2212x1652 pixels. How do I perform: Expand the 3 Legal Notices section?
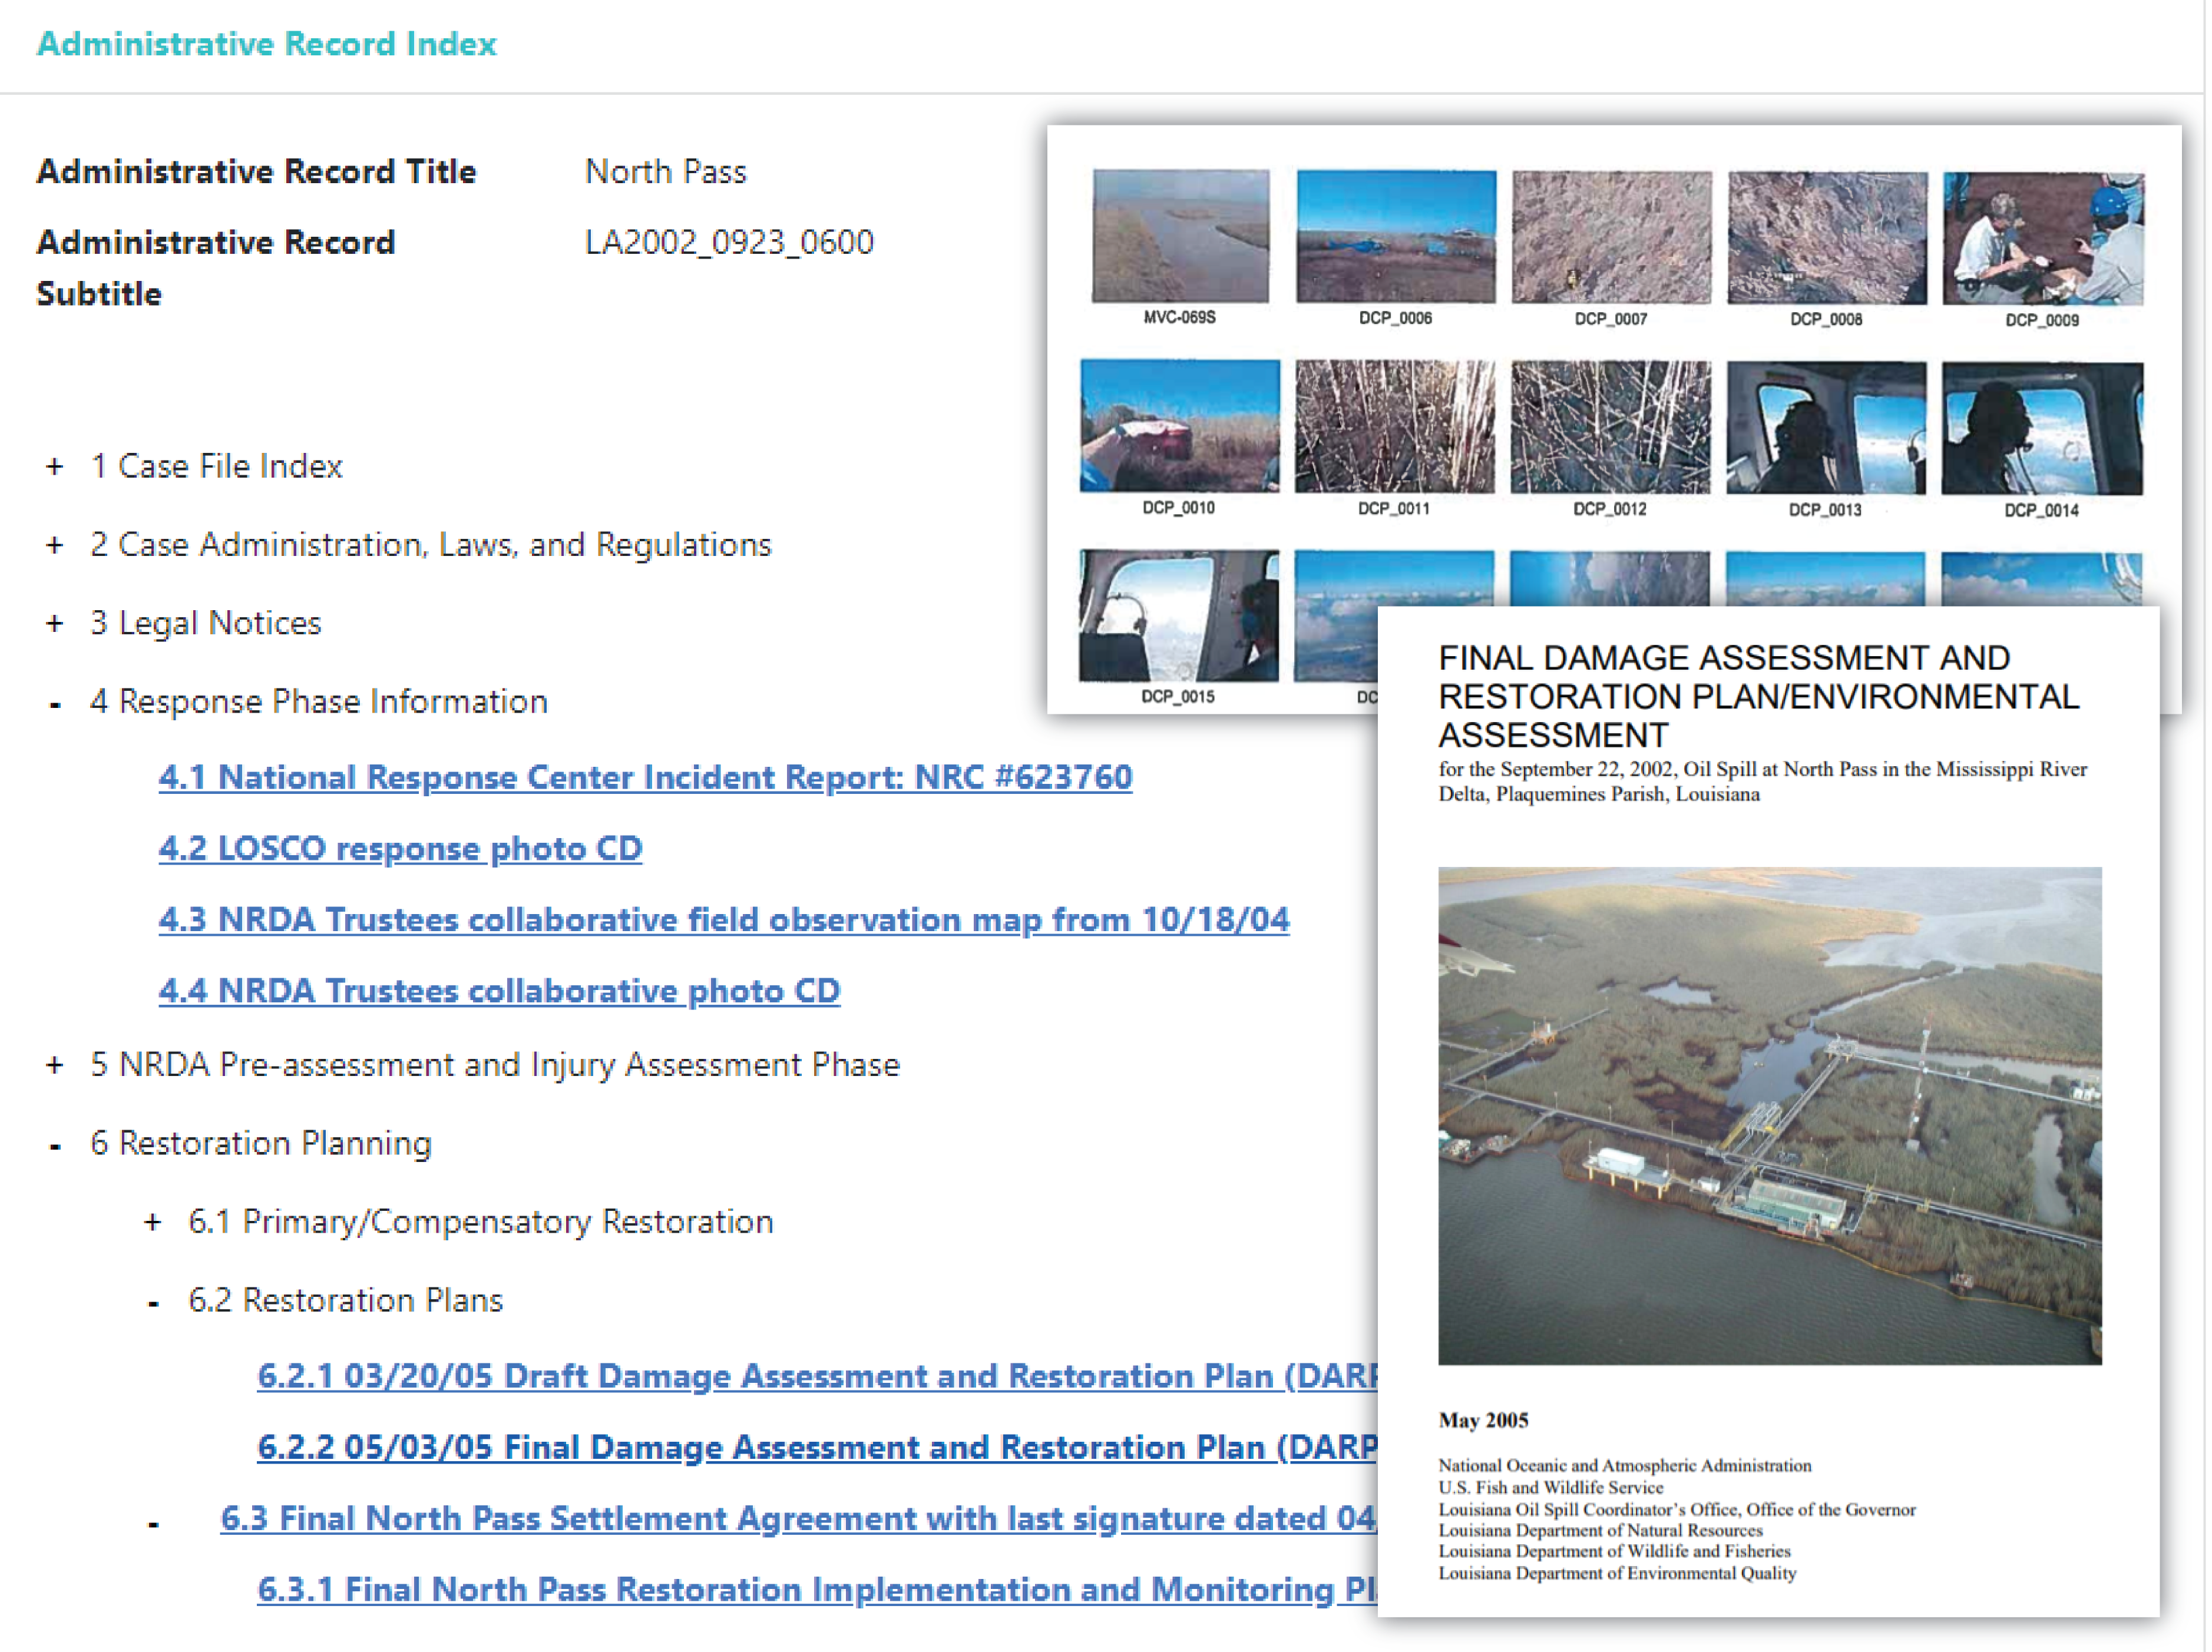(55, 624)
